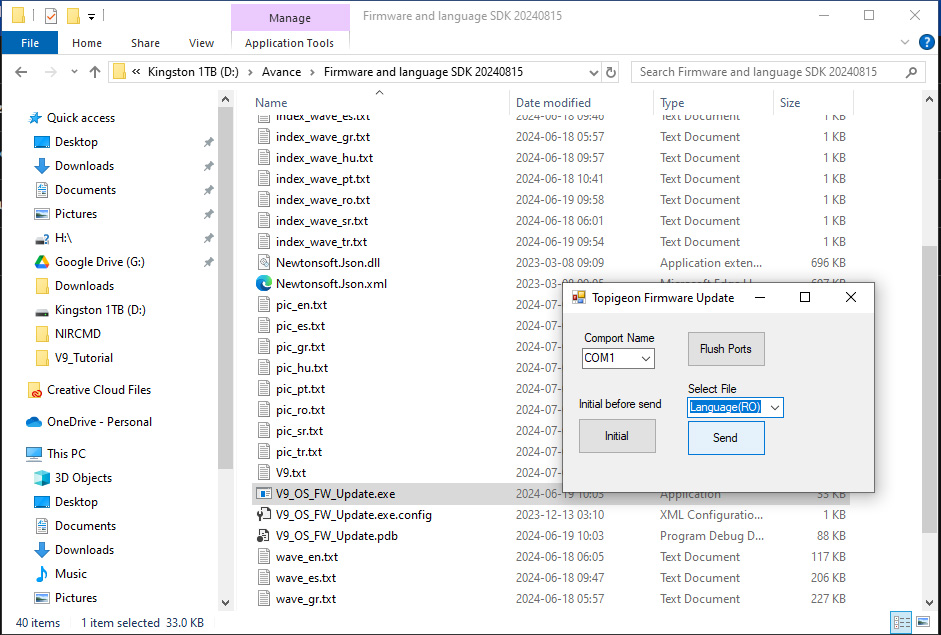Select the index_wave_gr.txt file

coord(323,137)
